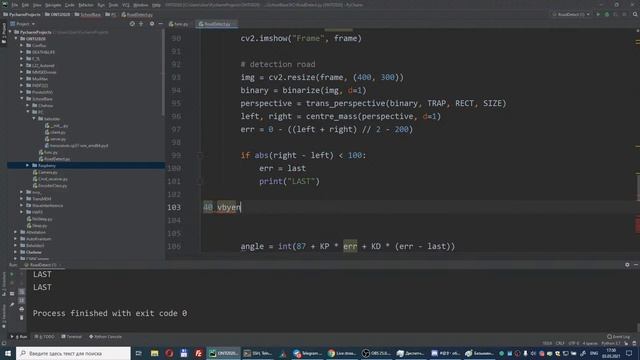Open Event Log
The height and width of the screenshot is (360, 640).
click(x=618, y=337)
